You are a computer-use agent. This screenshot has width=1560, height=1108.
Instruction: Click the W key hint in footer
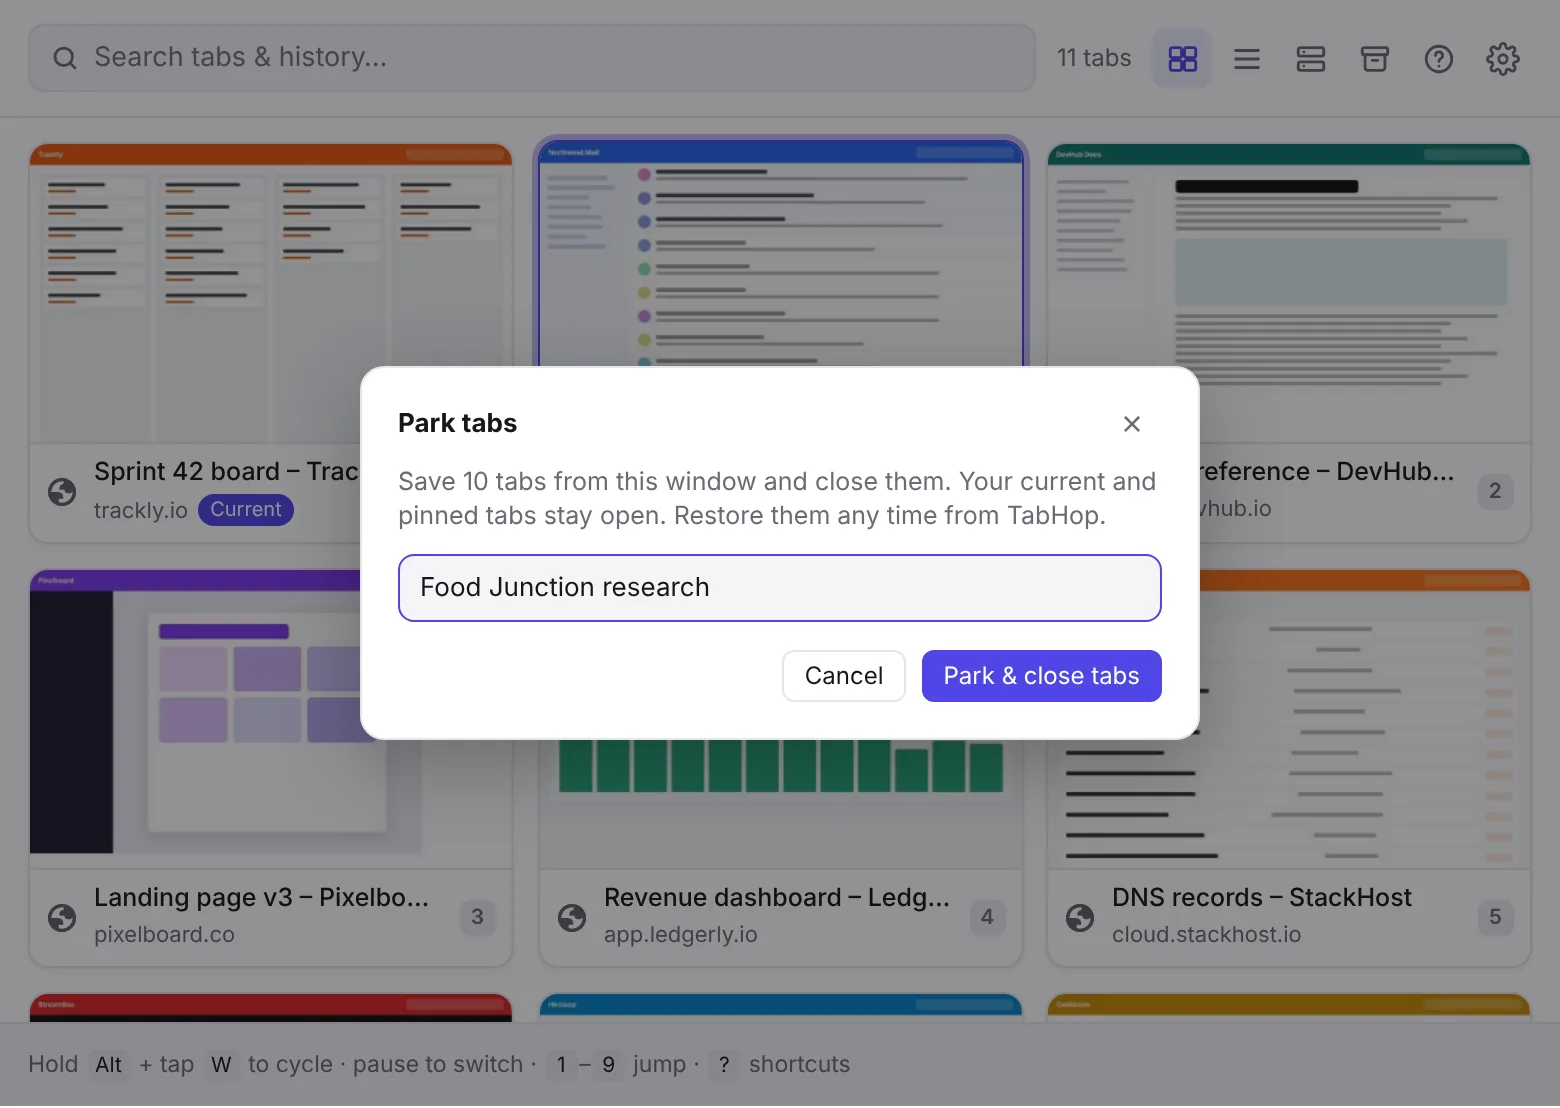221,1065
